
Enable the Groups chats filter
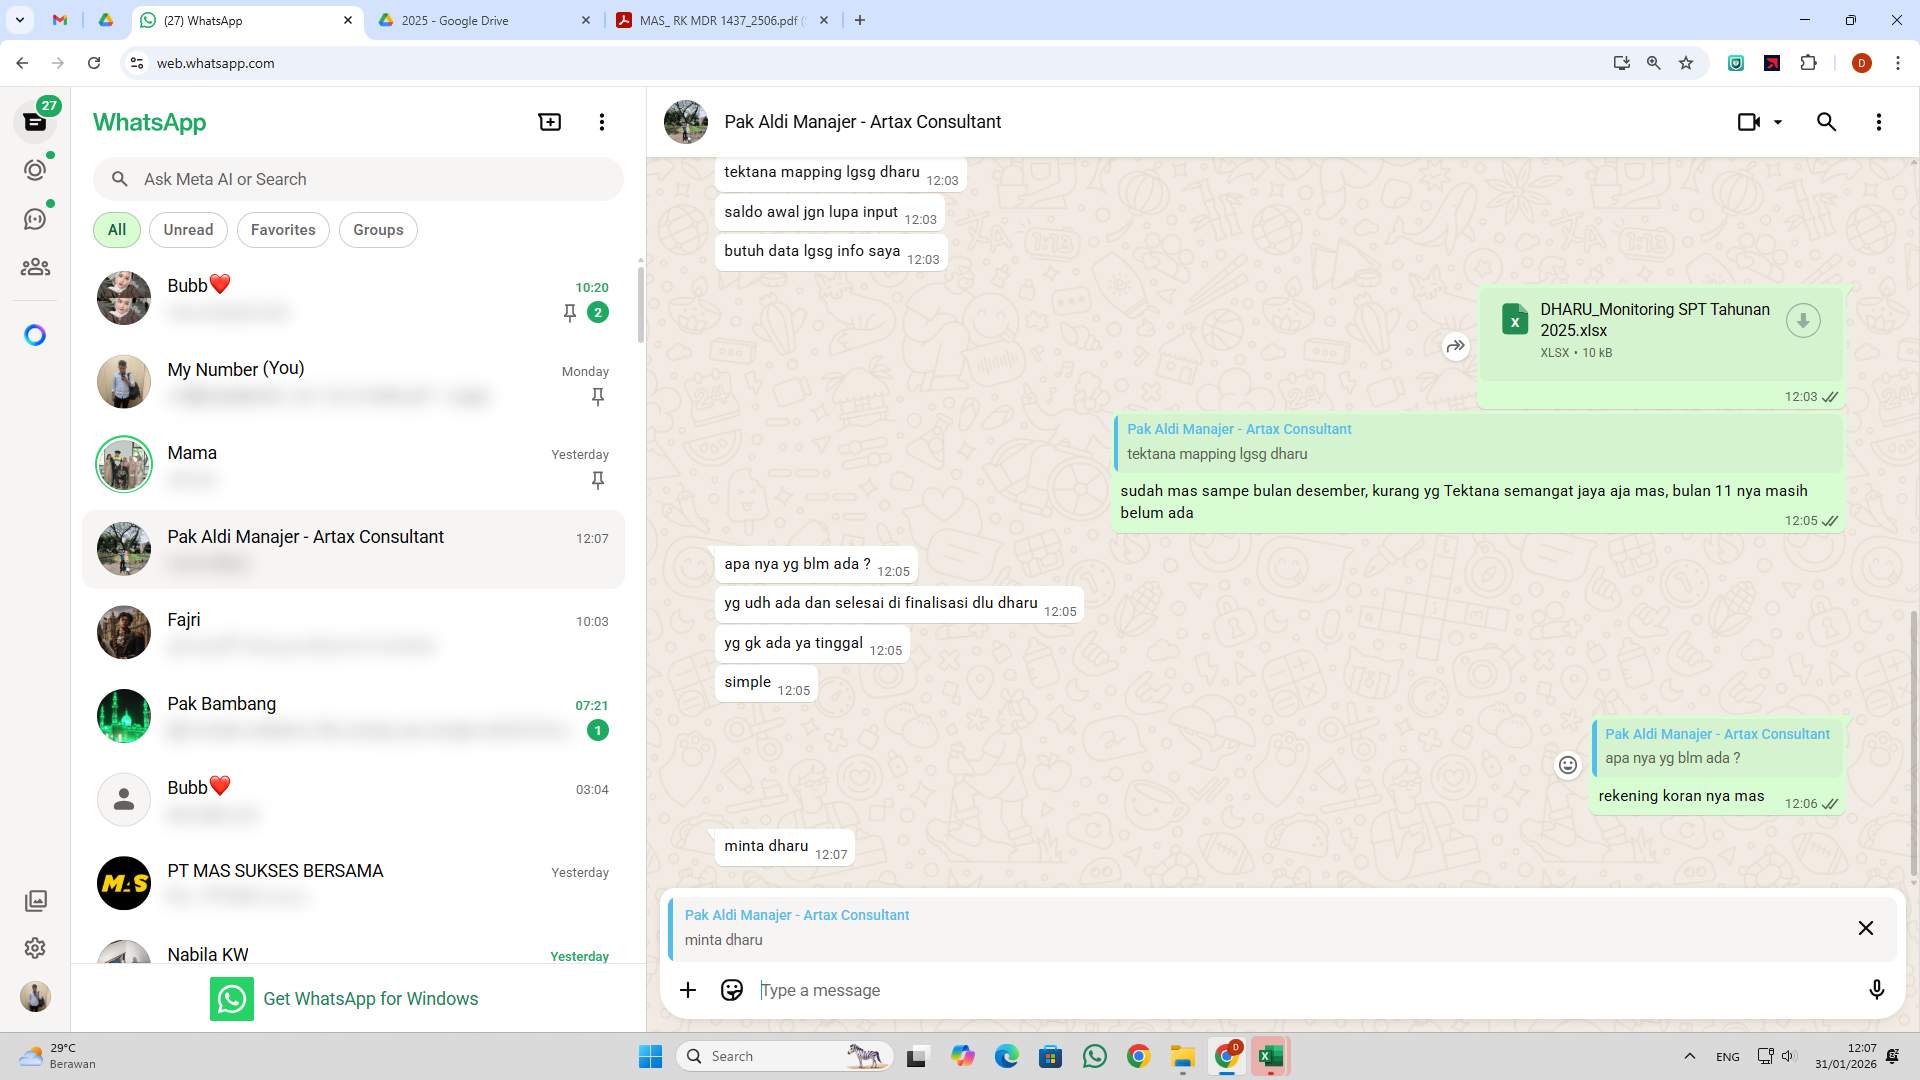pyautogui.click(x=378, y=229)
